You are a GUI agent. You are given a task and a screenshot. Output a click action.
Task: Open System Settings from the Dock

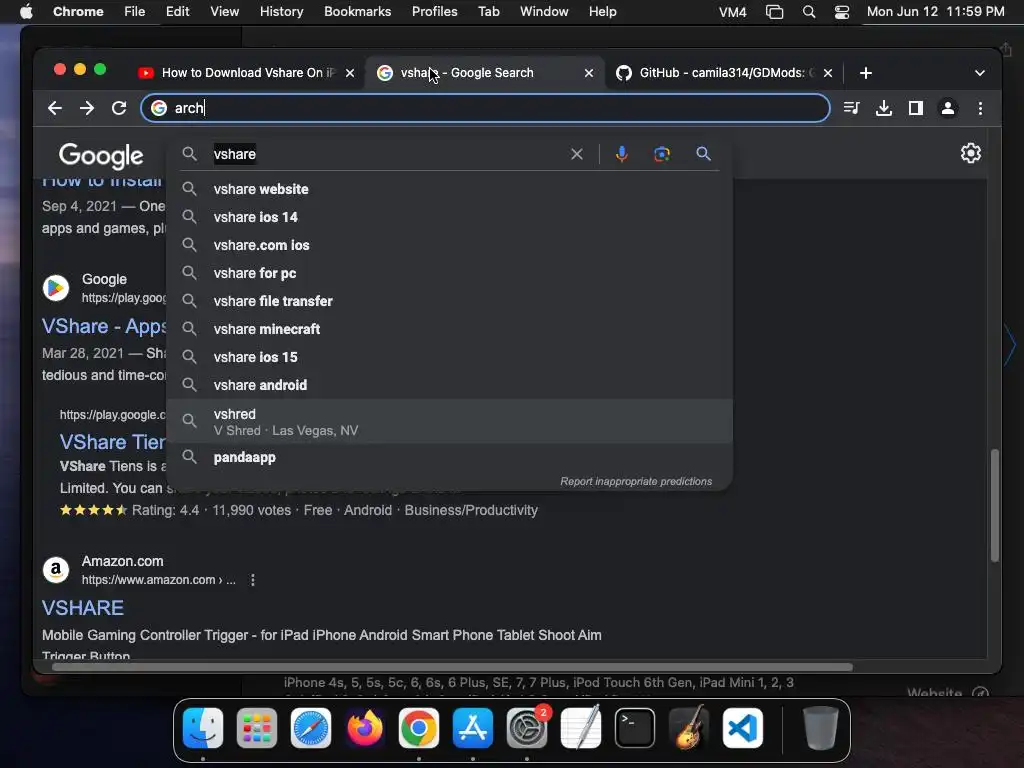point(527,728)
